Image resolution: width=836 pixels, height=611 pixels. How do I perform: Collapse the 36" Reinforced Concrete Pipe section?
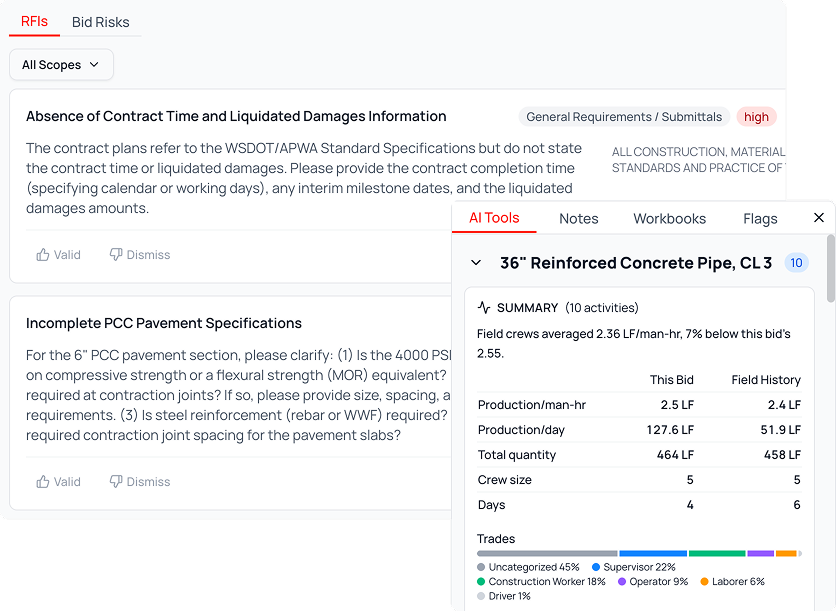476,263
